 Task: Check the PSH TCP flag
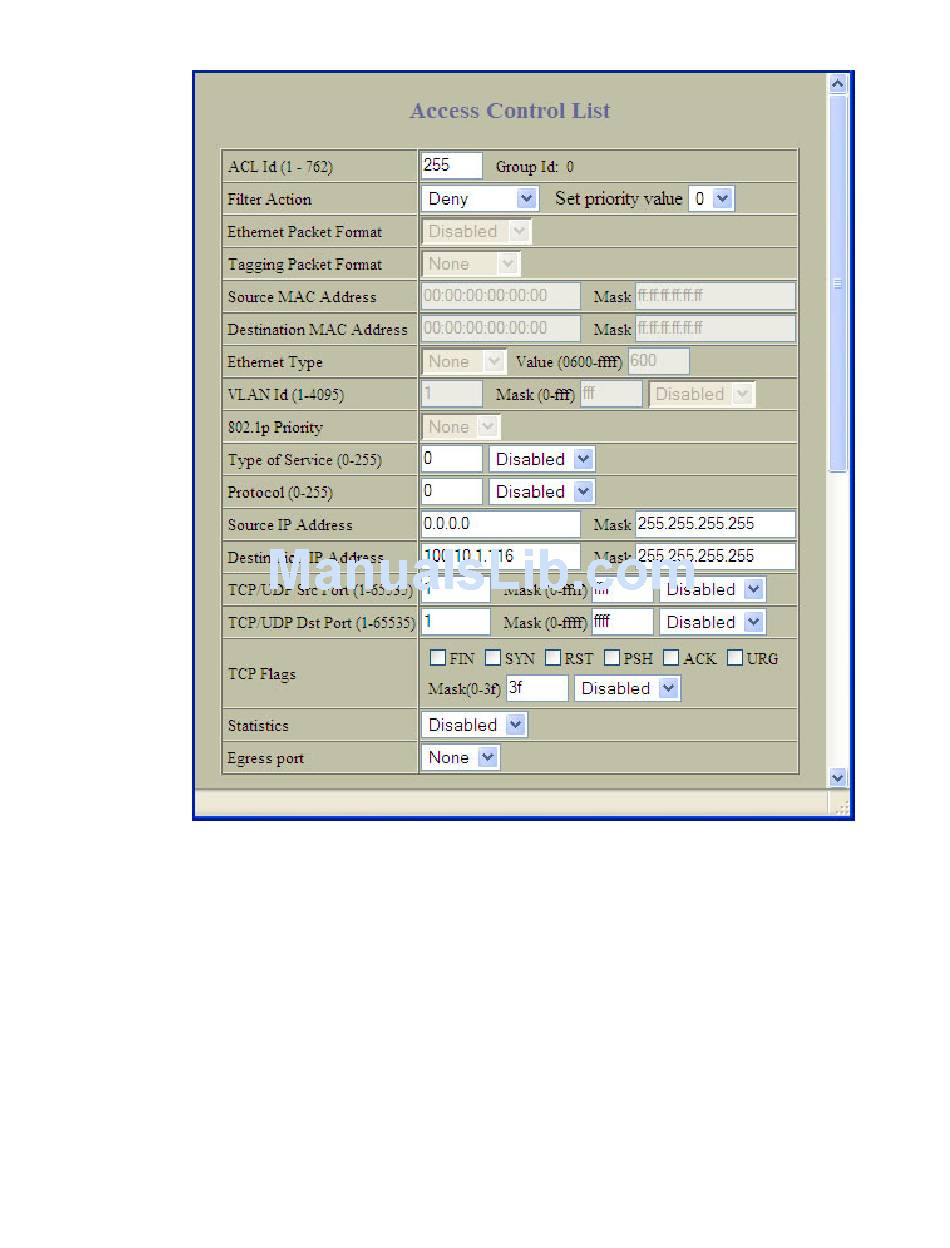[612, 658]
